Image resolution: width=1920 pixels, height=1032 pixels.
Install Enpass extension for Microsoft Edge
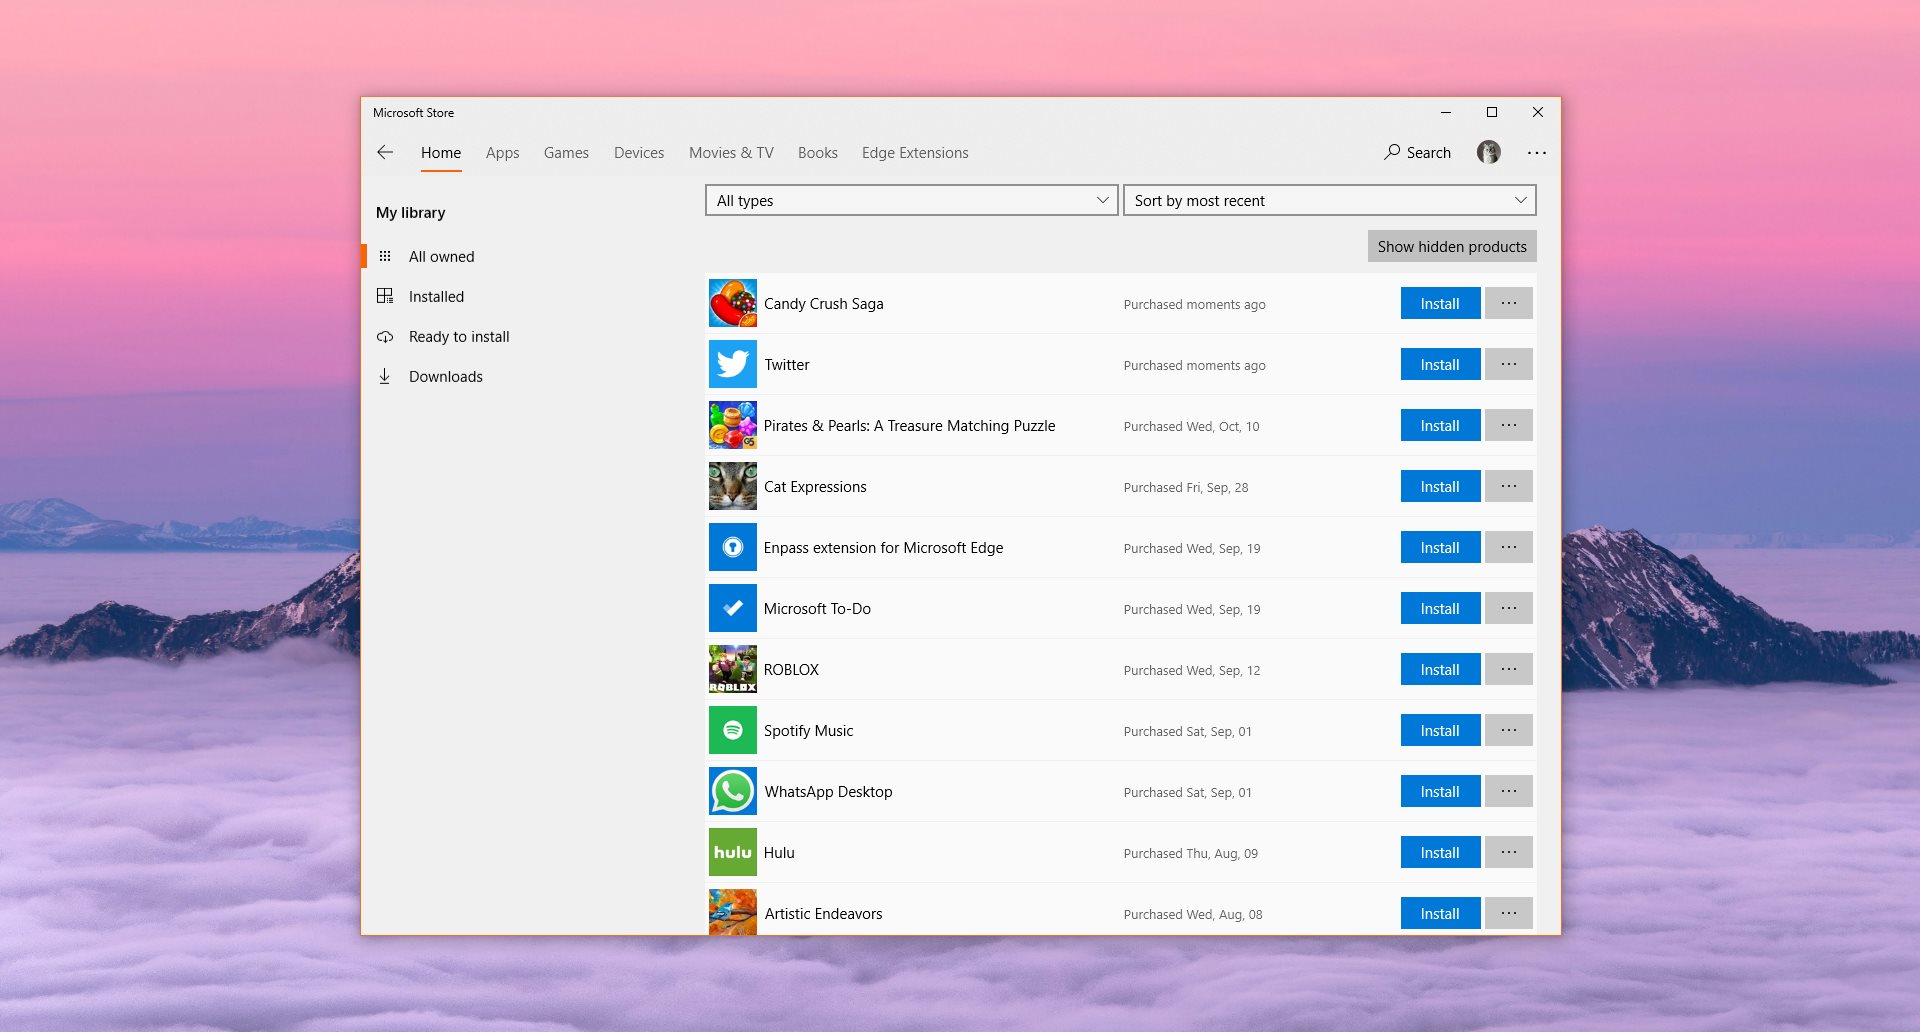coord(1440,547)
